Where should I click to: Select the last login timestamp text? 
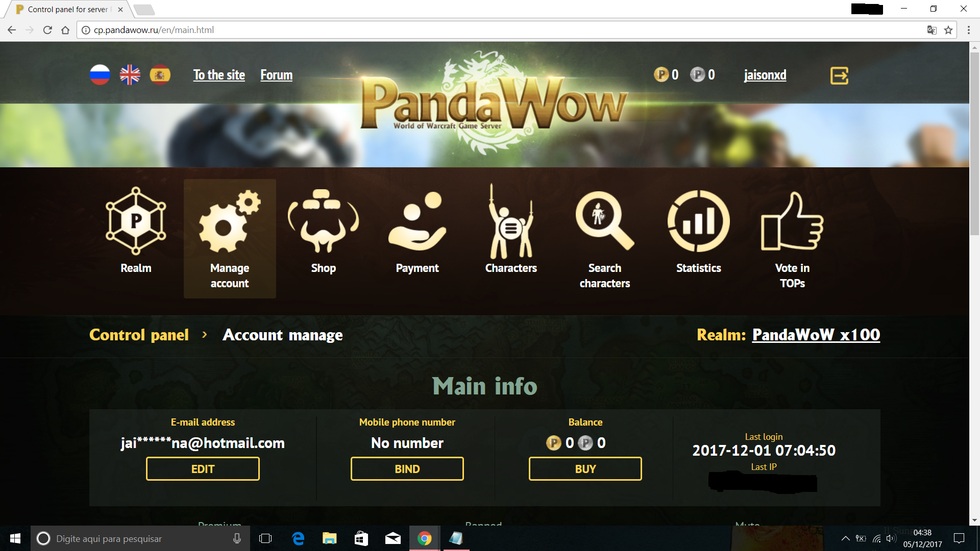click(764, 450)
